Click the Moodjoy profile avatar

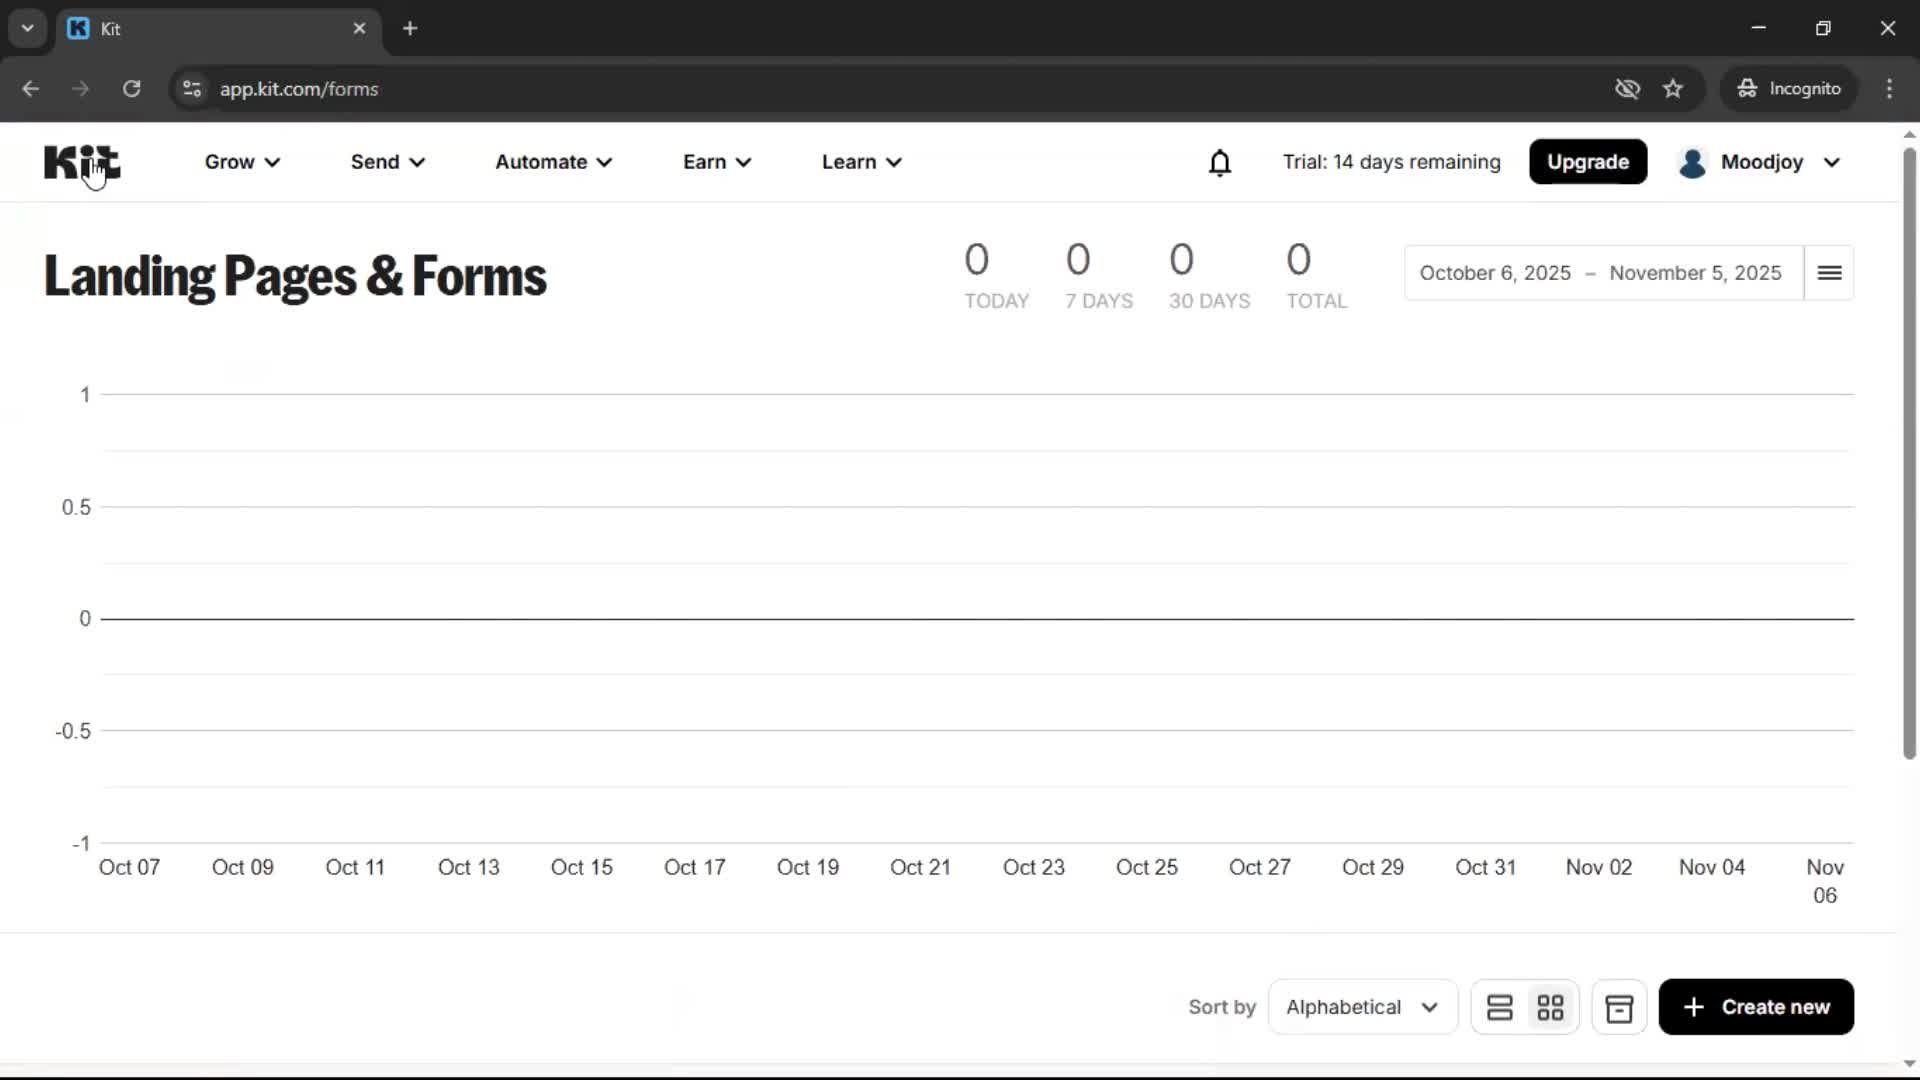pos(1693,162)
